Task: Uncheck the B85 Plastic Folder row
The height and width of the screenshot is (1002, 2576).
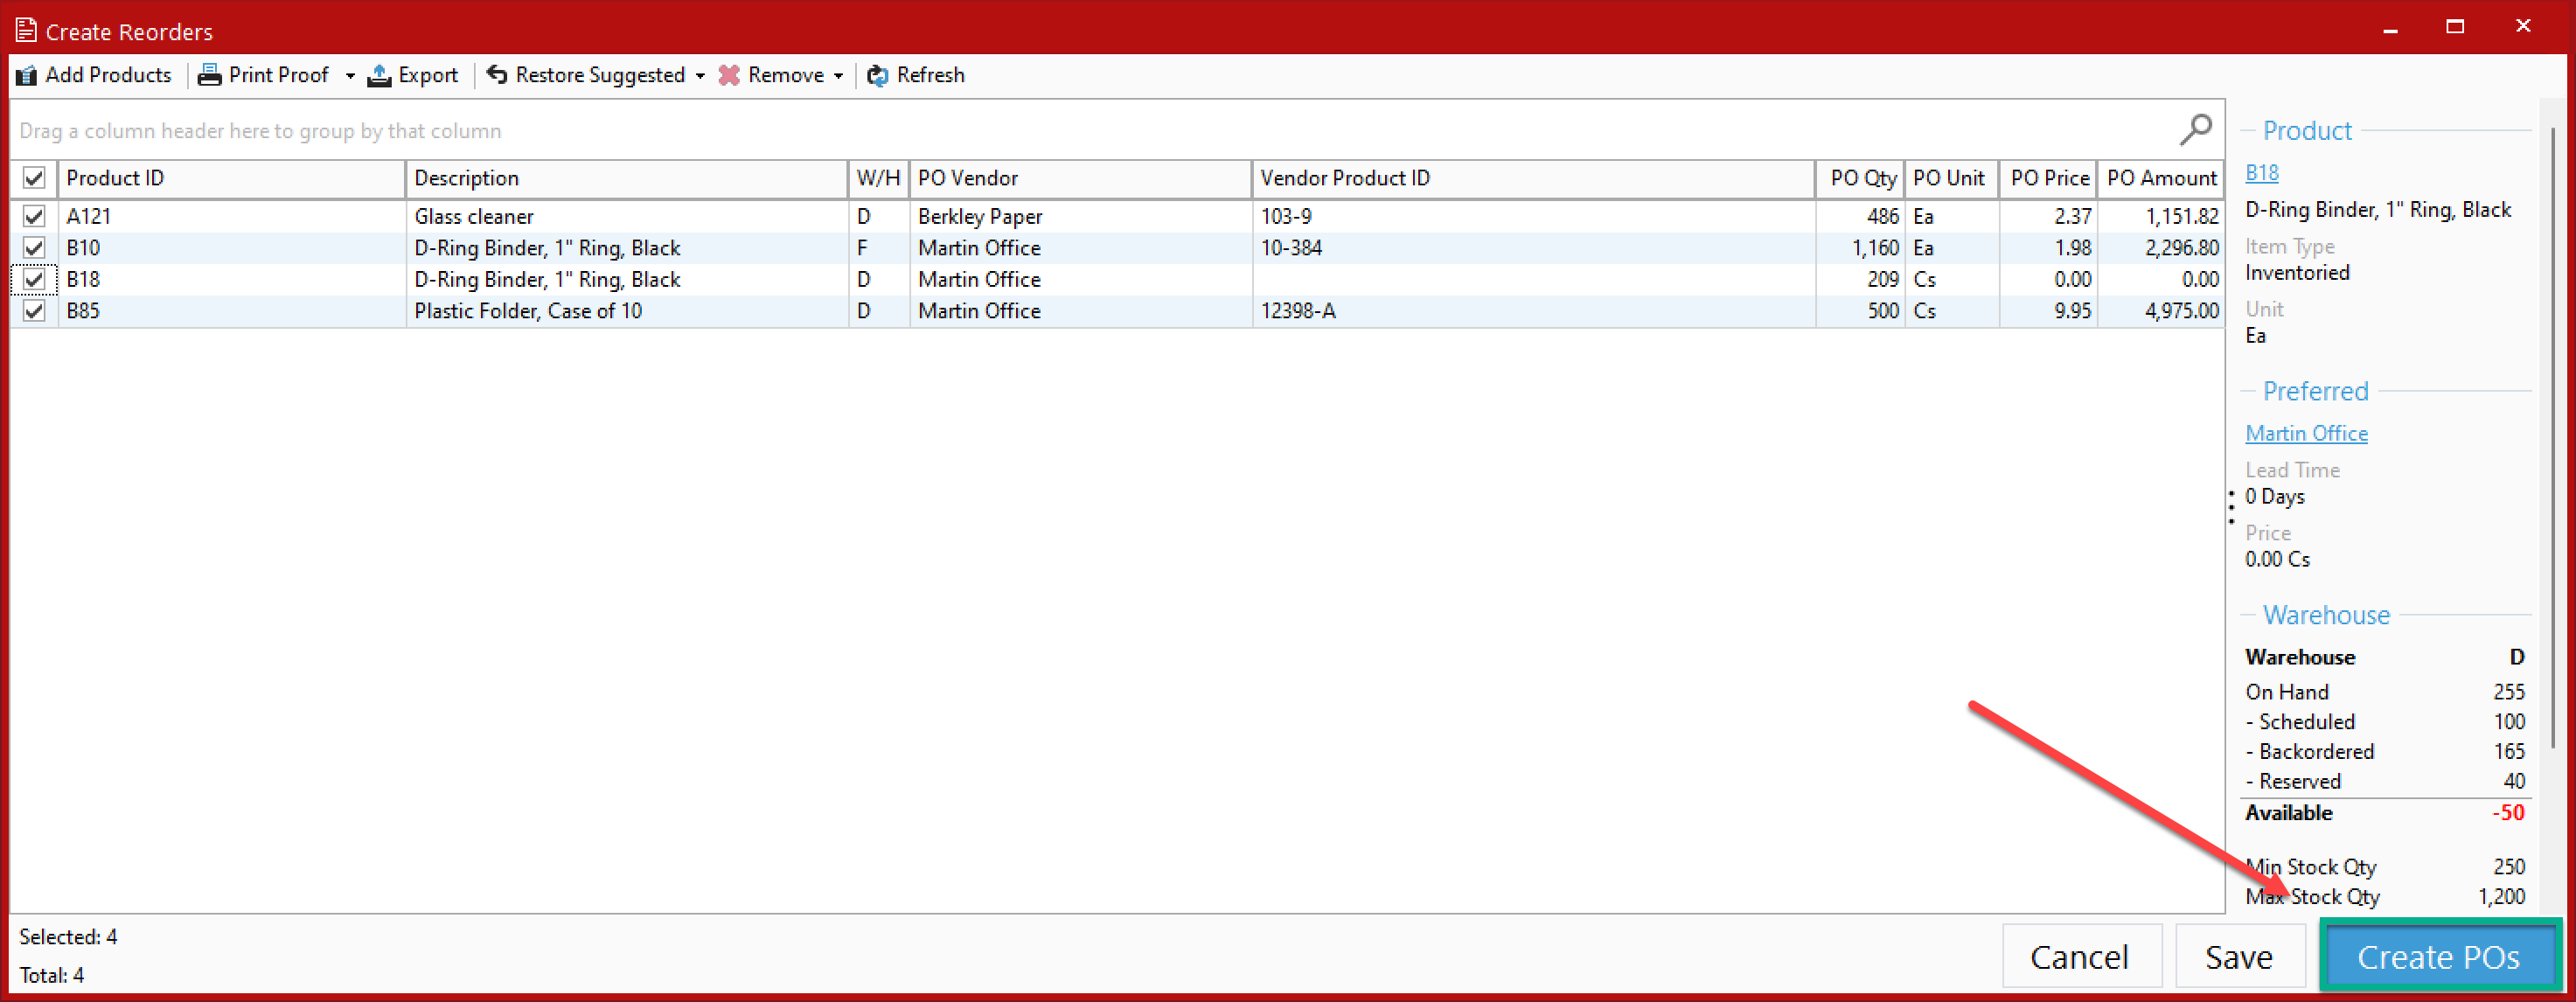Action: point(33,311)
